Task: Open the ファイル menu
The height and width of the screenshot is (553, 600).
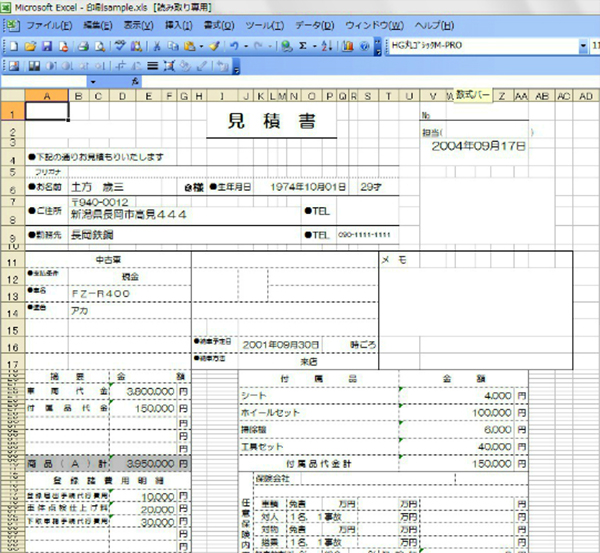Action: [49, 26]
